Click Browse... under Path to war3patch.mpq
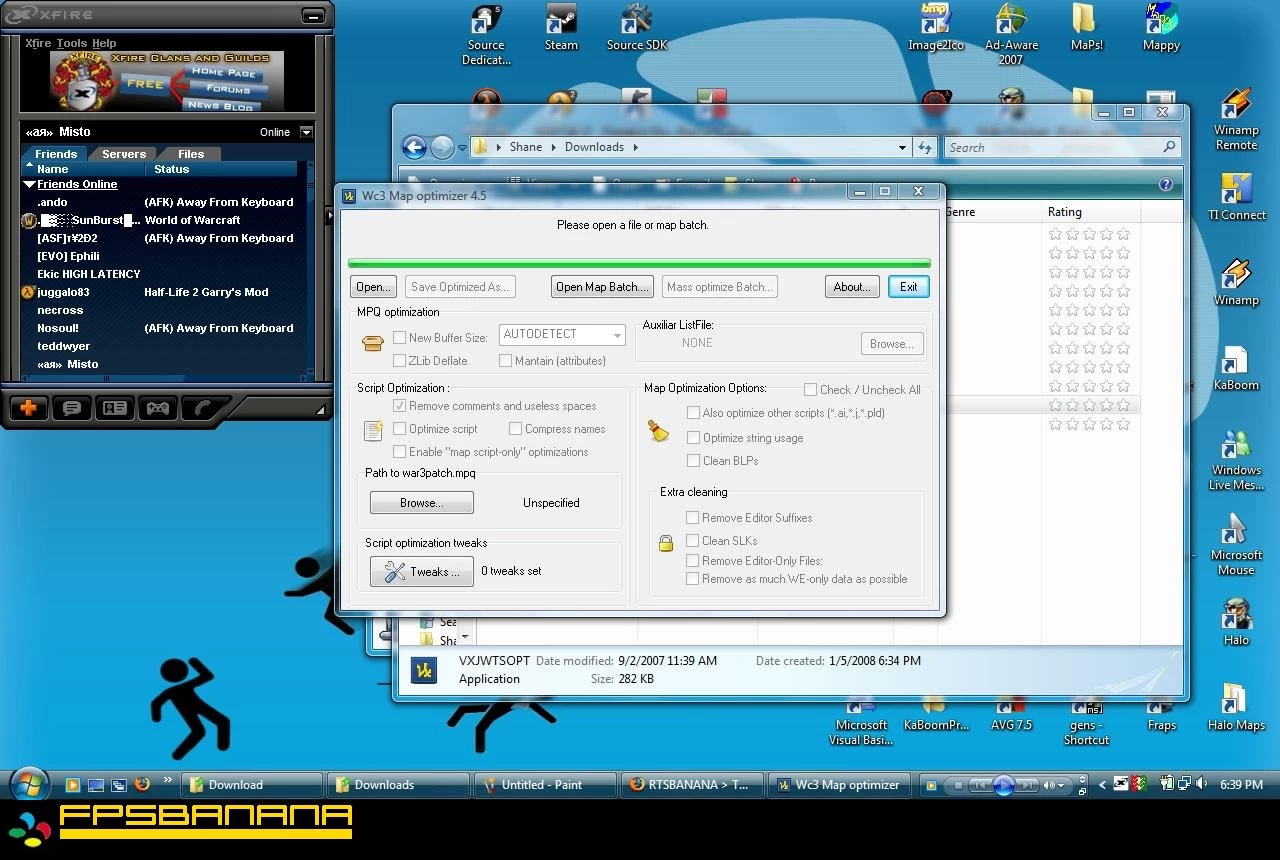Screen dimensions: 1280x860 tap(421, 503)
